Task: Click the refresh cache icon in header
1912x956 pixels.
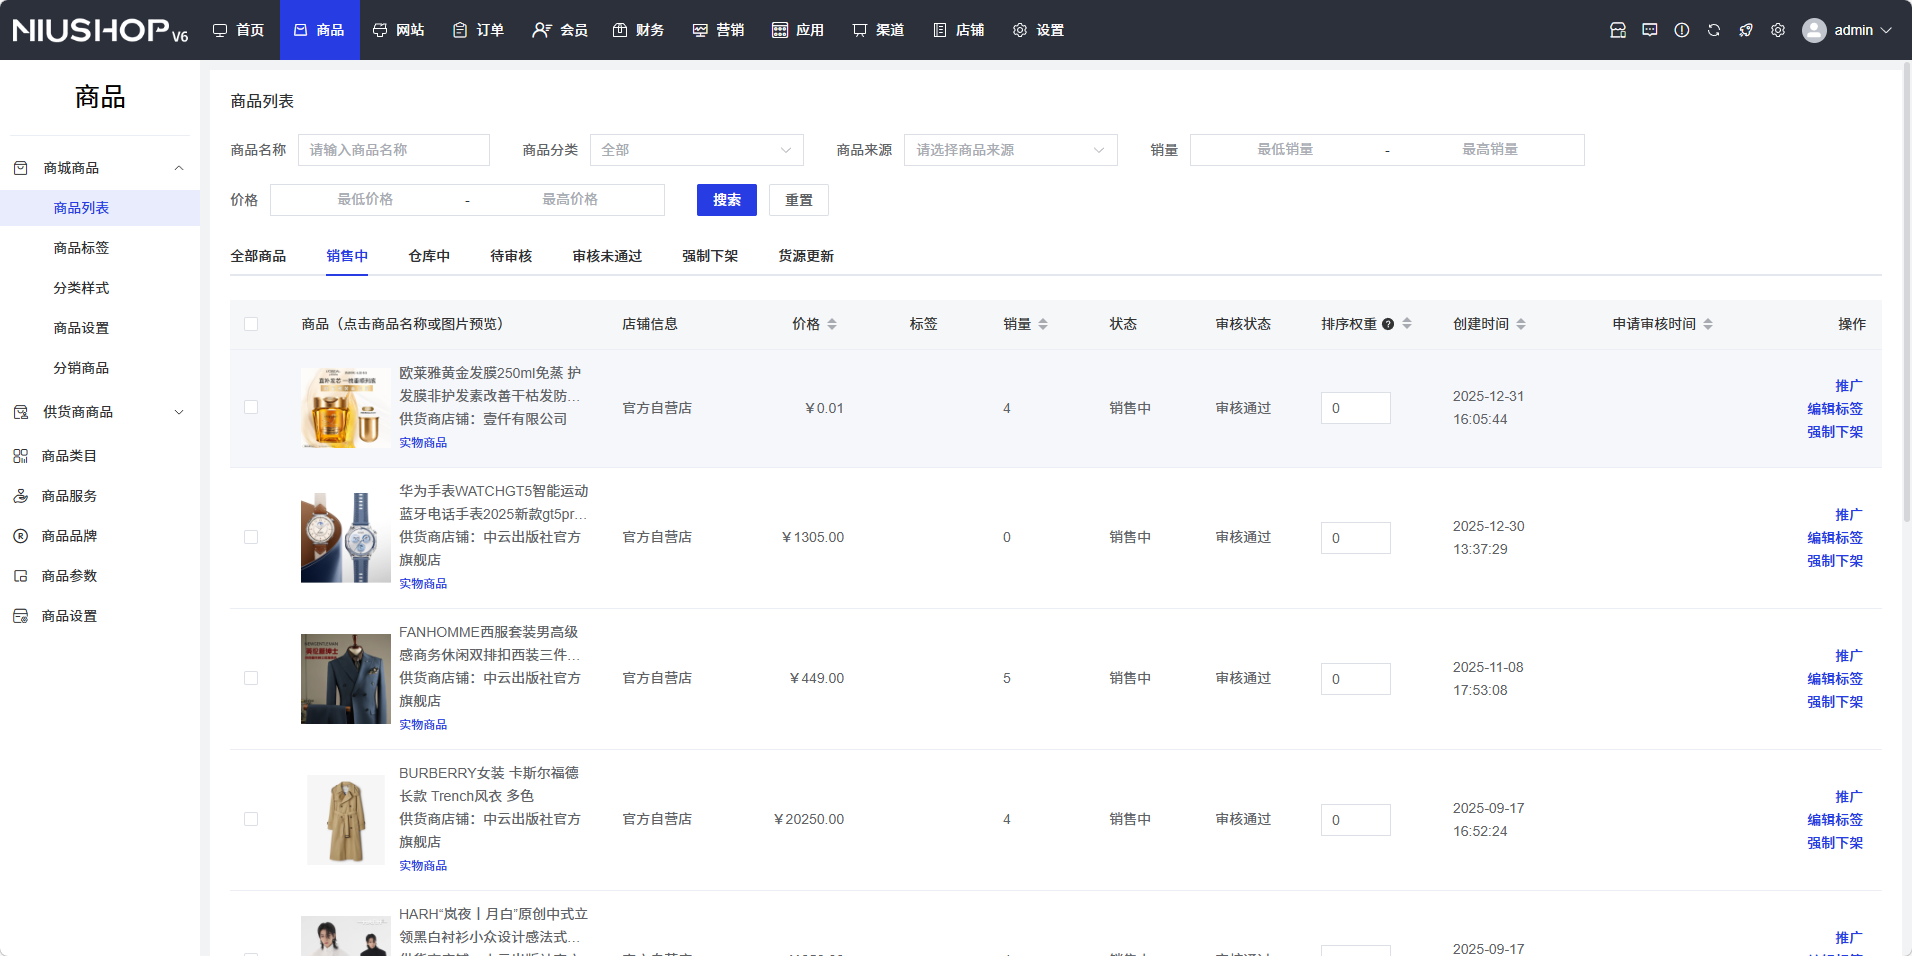Action: tap(1713, 30)
